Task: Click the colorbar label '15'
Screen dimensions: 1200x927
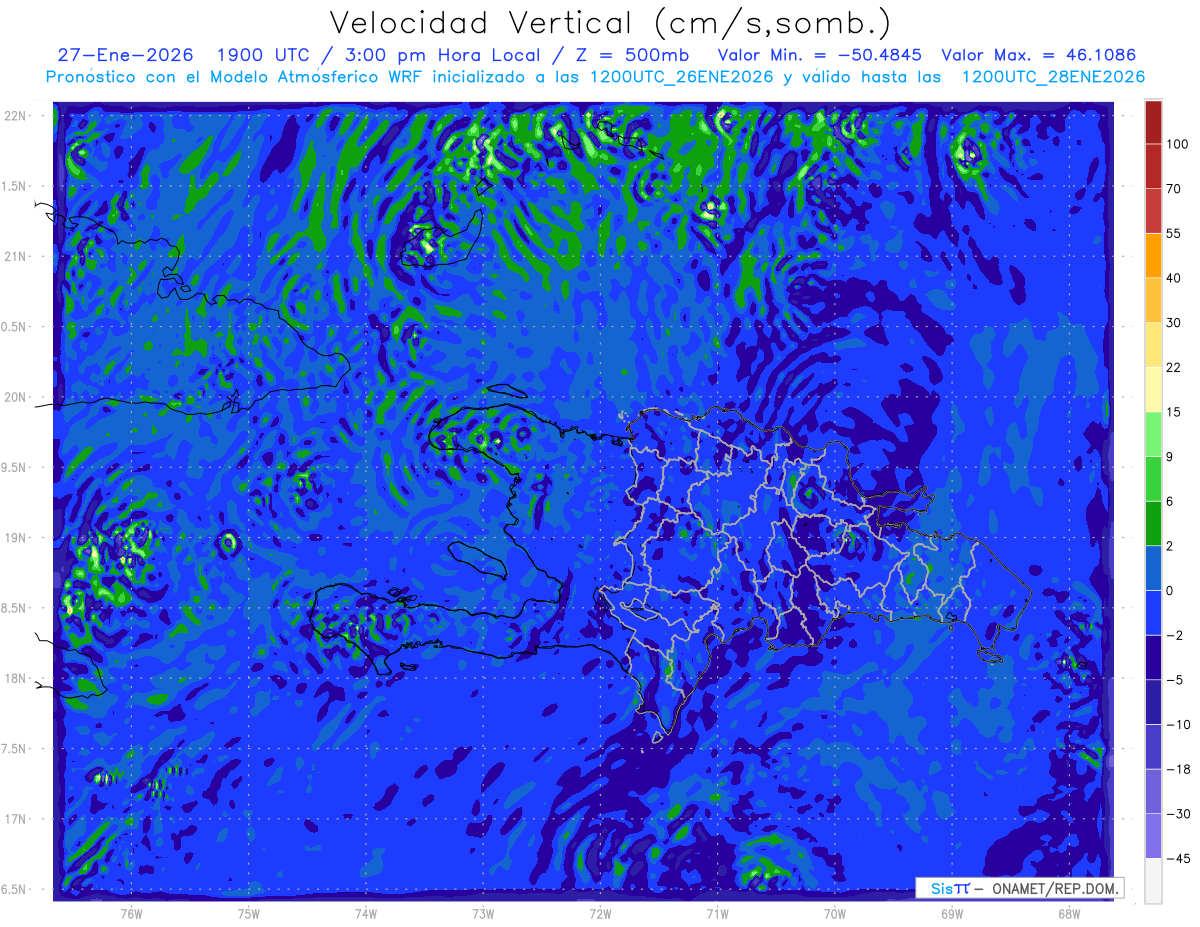Action: coord(1174,412)
